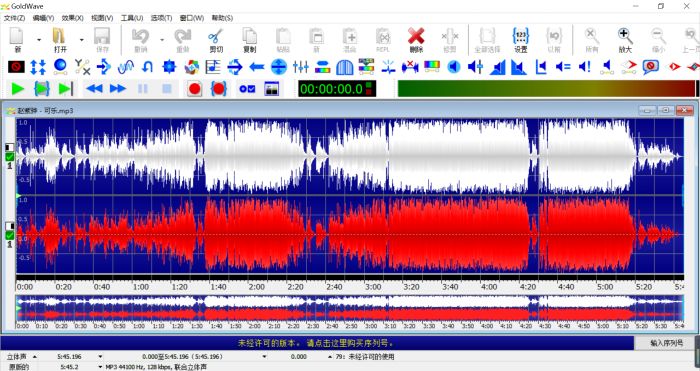Screen dimensions: 700x371
Task: Open a file with 打开 folder icon
Action: coord(60,40)
